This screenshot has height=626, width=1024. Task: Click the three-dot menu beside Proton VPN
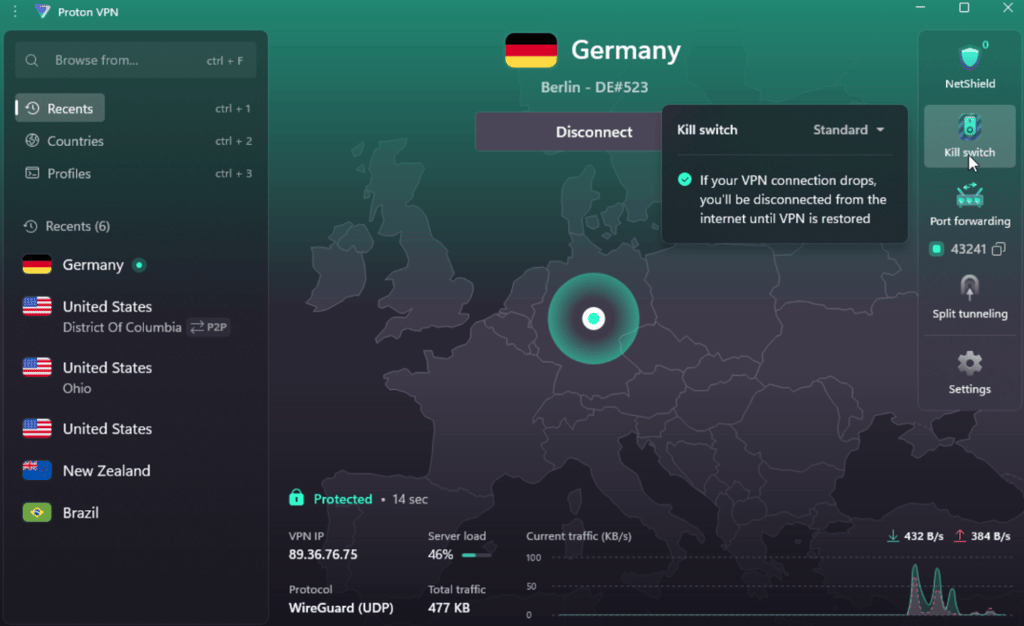click(x=15, y=12)
